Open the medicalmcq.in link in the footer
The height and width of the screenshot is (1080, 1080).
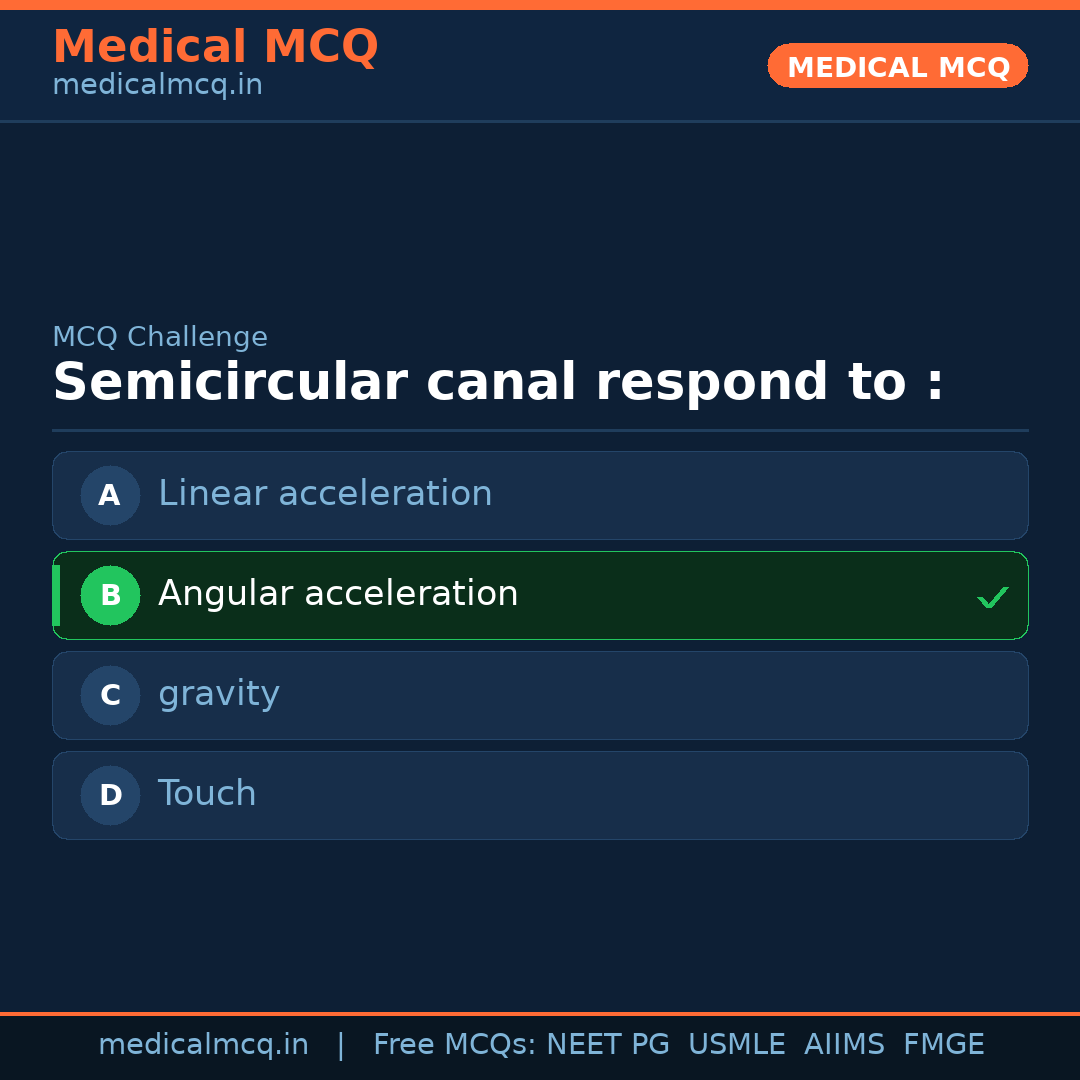pos(203,1045)
